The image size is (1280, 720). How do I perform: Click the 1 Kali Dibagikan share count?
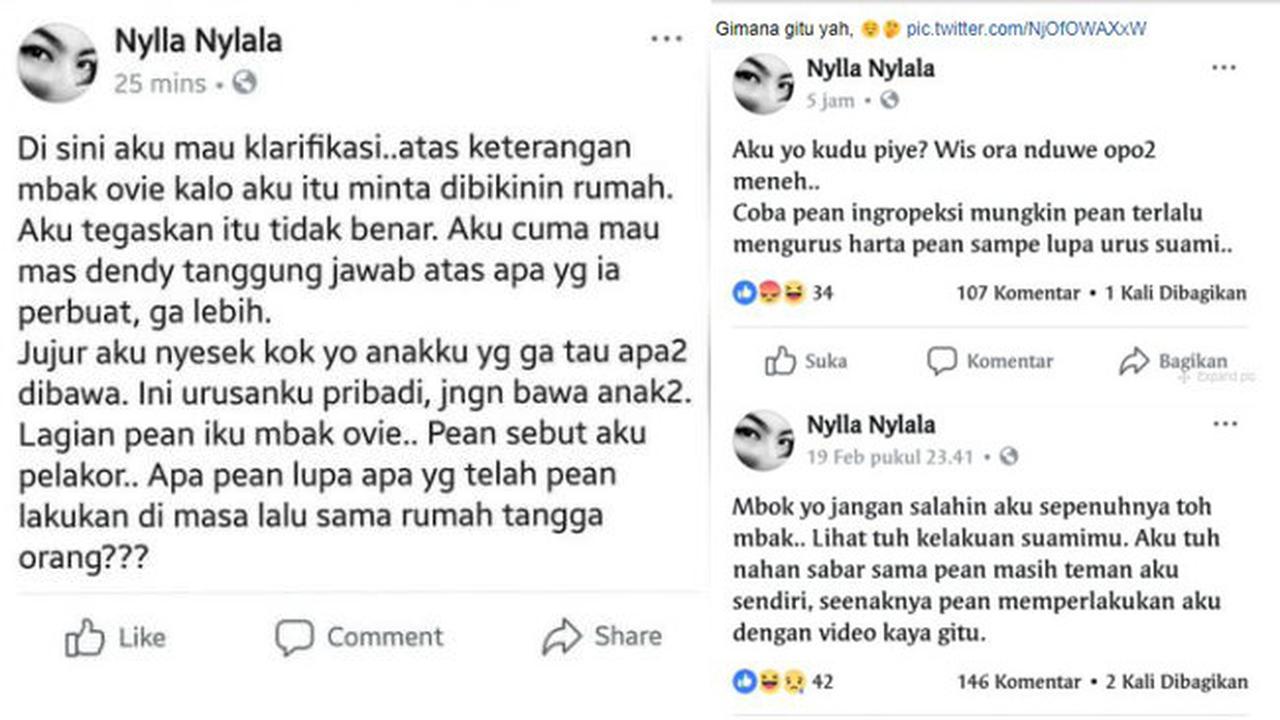coord(1175,293)
